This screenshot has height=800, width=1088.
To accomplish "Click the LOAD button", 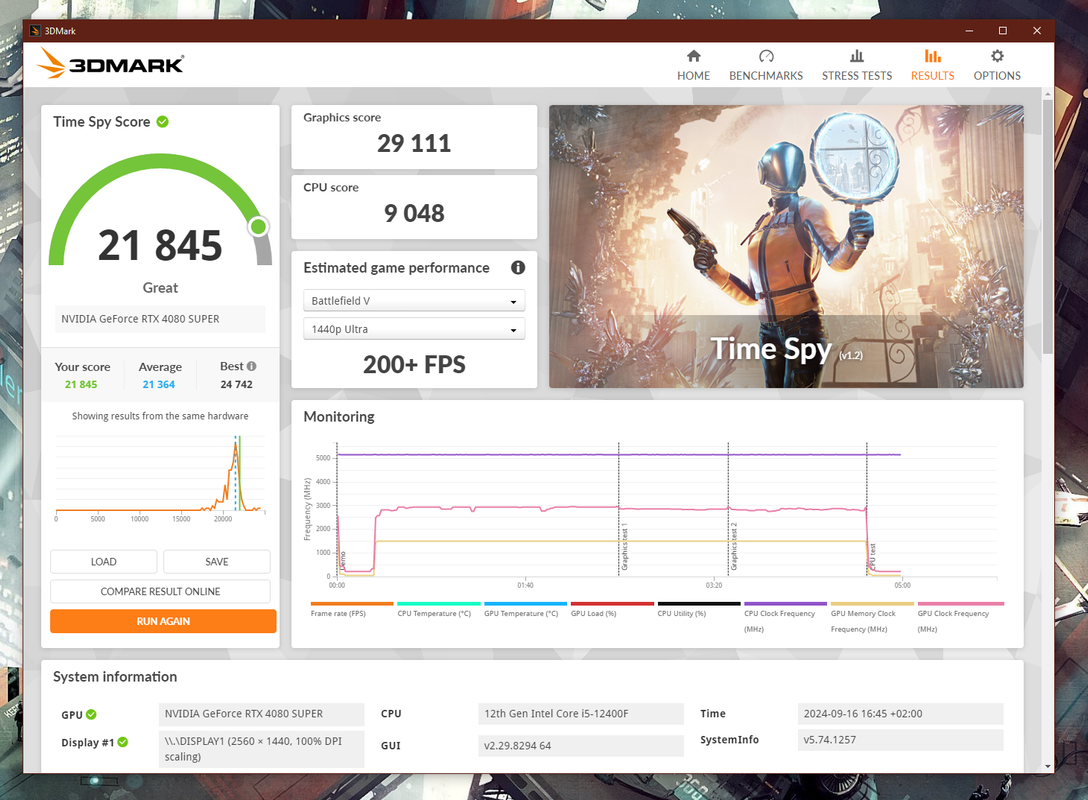I will 103,561.
